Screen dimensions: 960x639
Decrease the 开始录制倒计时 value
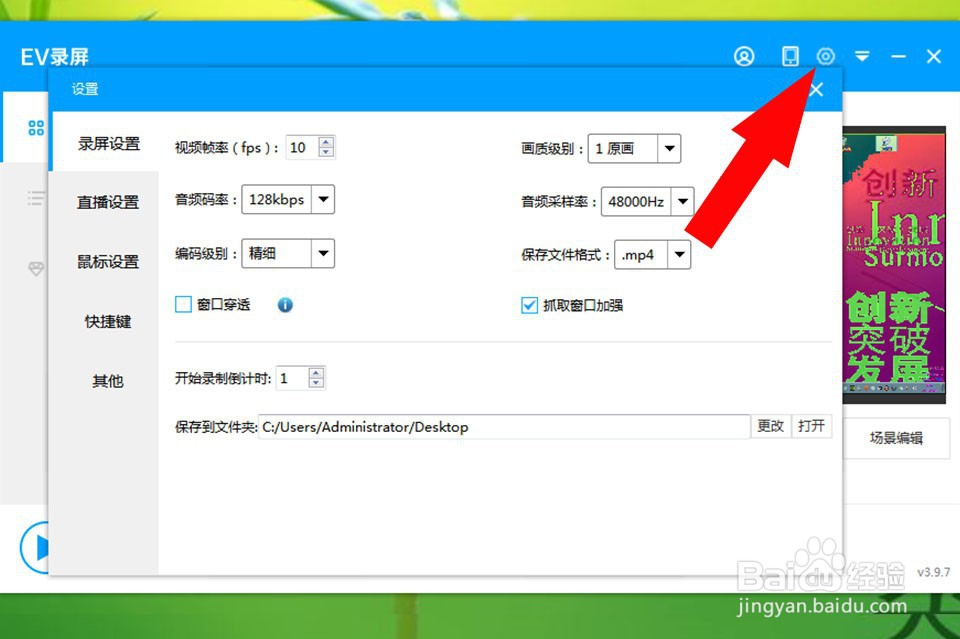tap(316, 383)
